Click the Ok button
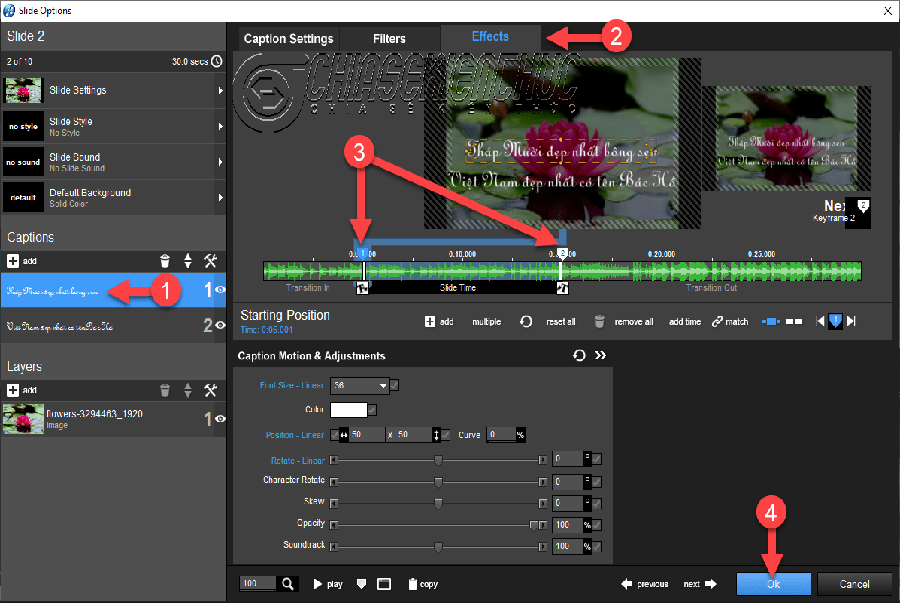 774,584
